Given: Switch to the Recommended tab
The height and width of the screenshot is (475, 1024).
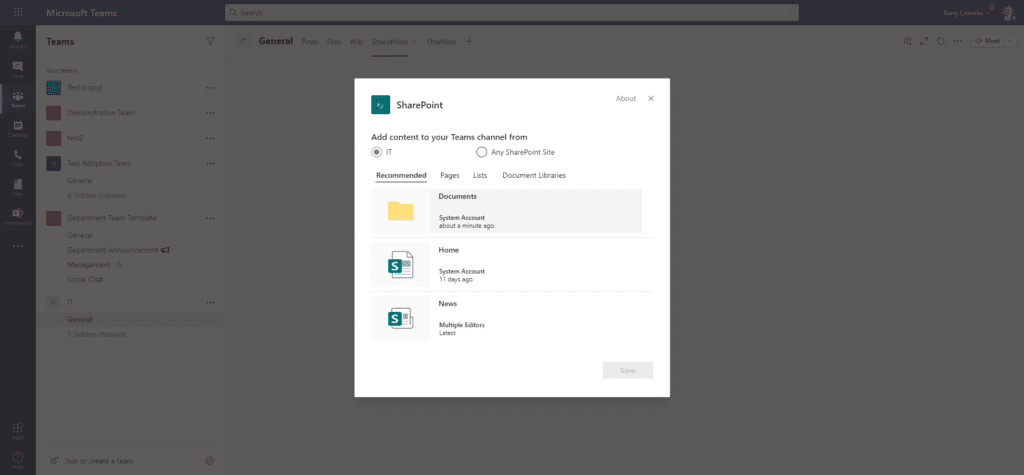Looking at the screenshot, I should (x=401, y=175).
